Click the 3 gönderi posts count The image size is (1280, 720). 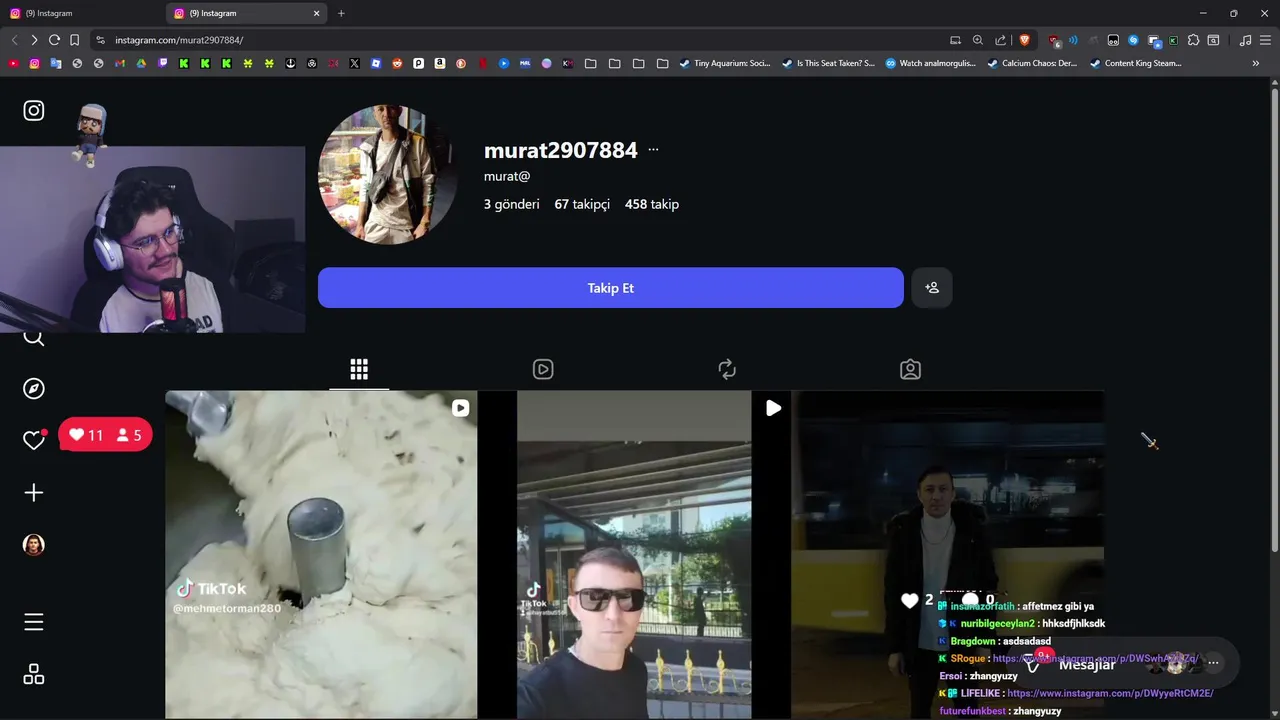(512, 204)
